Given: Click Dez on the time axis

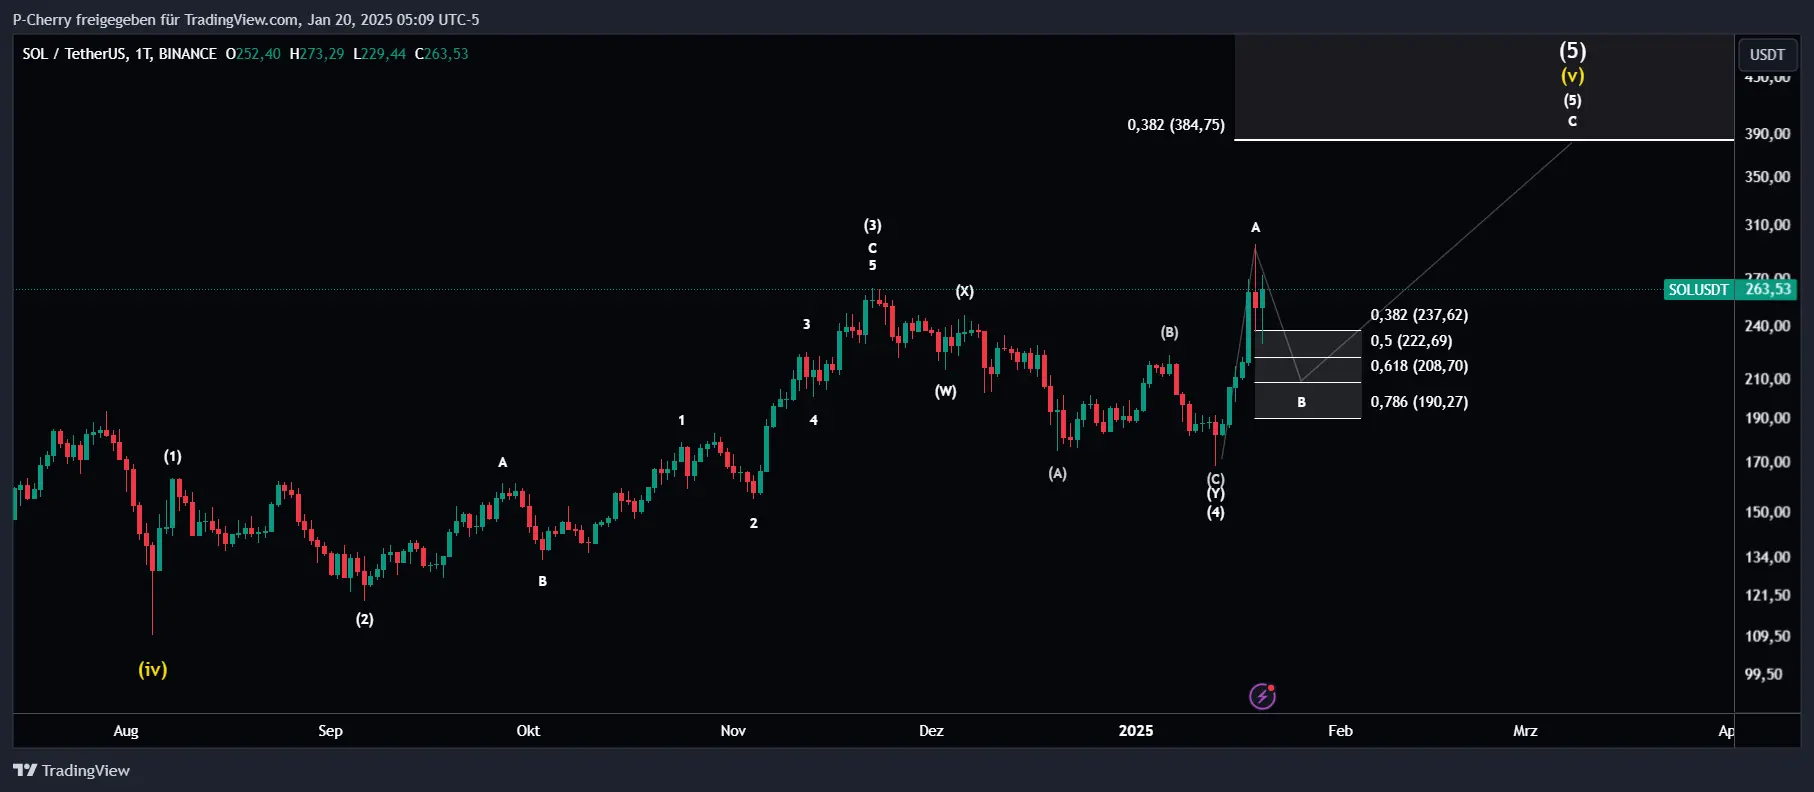Looking at the screenshot, I should click(931, 731).
